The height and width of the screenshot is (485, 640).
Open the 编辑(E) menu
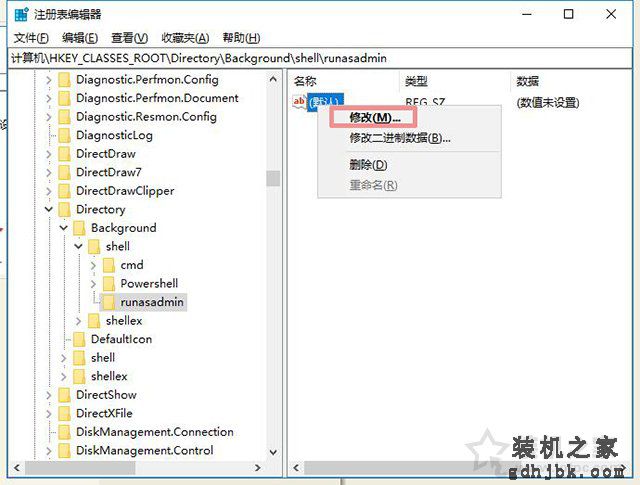pos(80,38)
